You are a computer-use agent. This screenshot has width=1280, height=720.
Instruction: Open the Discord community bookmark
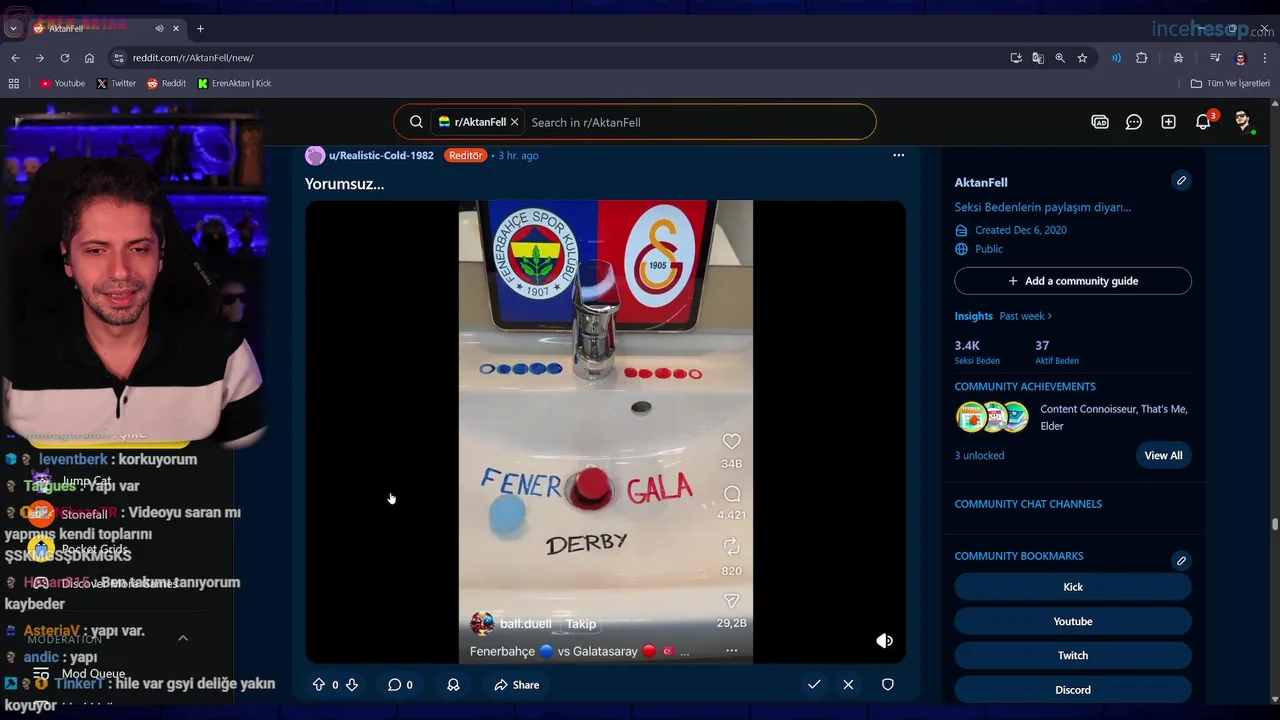point(1073,690)
